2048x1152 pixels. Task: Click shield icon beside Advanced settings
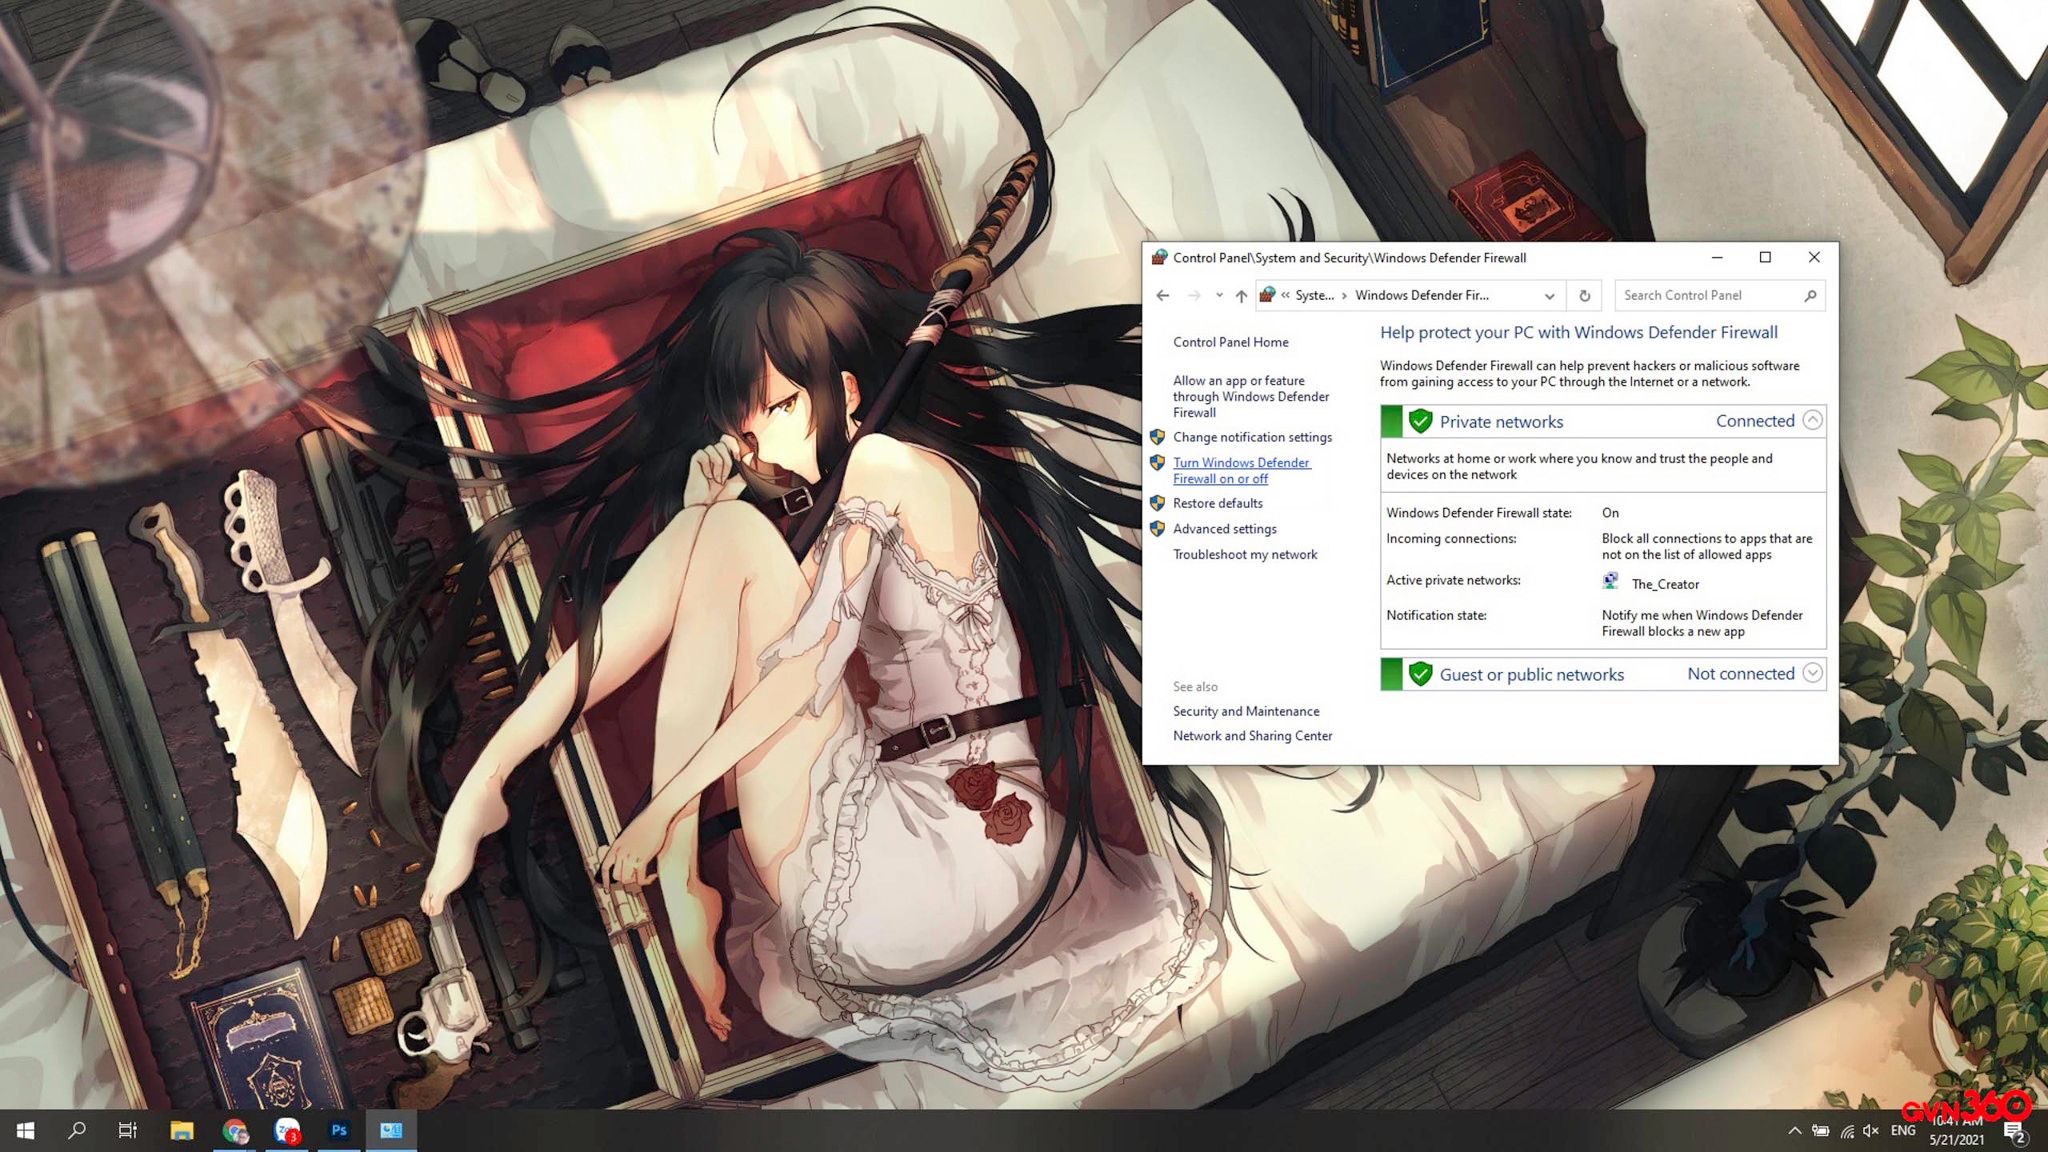(1157, 529)
